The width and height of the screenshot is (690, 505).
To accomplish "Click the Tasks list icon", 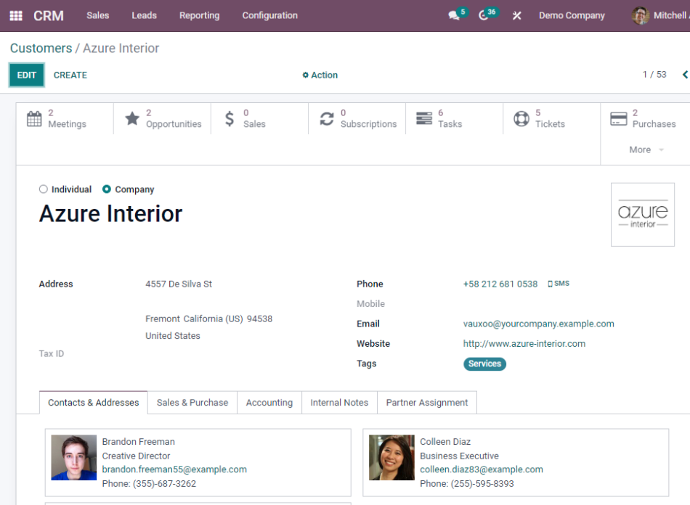I will tap(424, 118).
